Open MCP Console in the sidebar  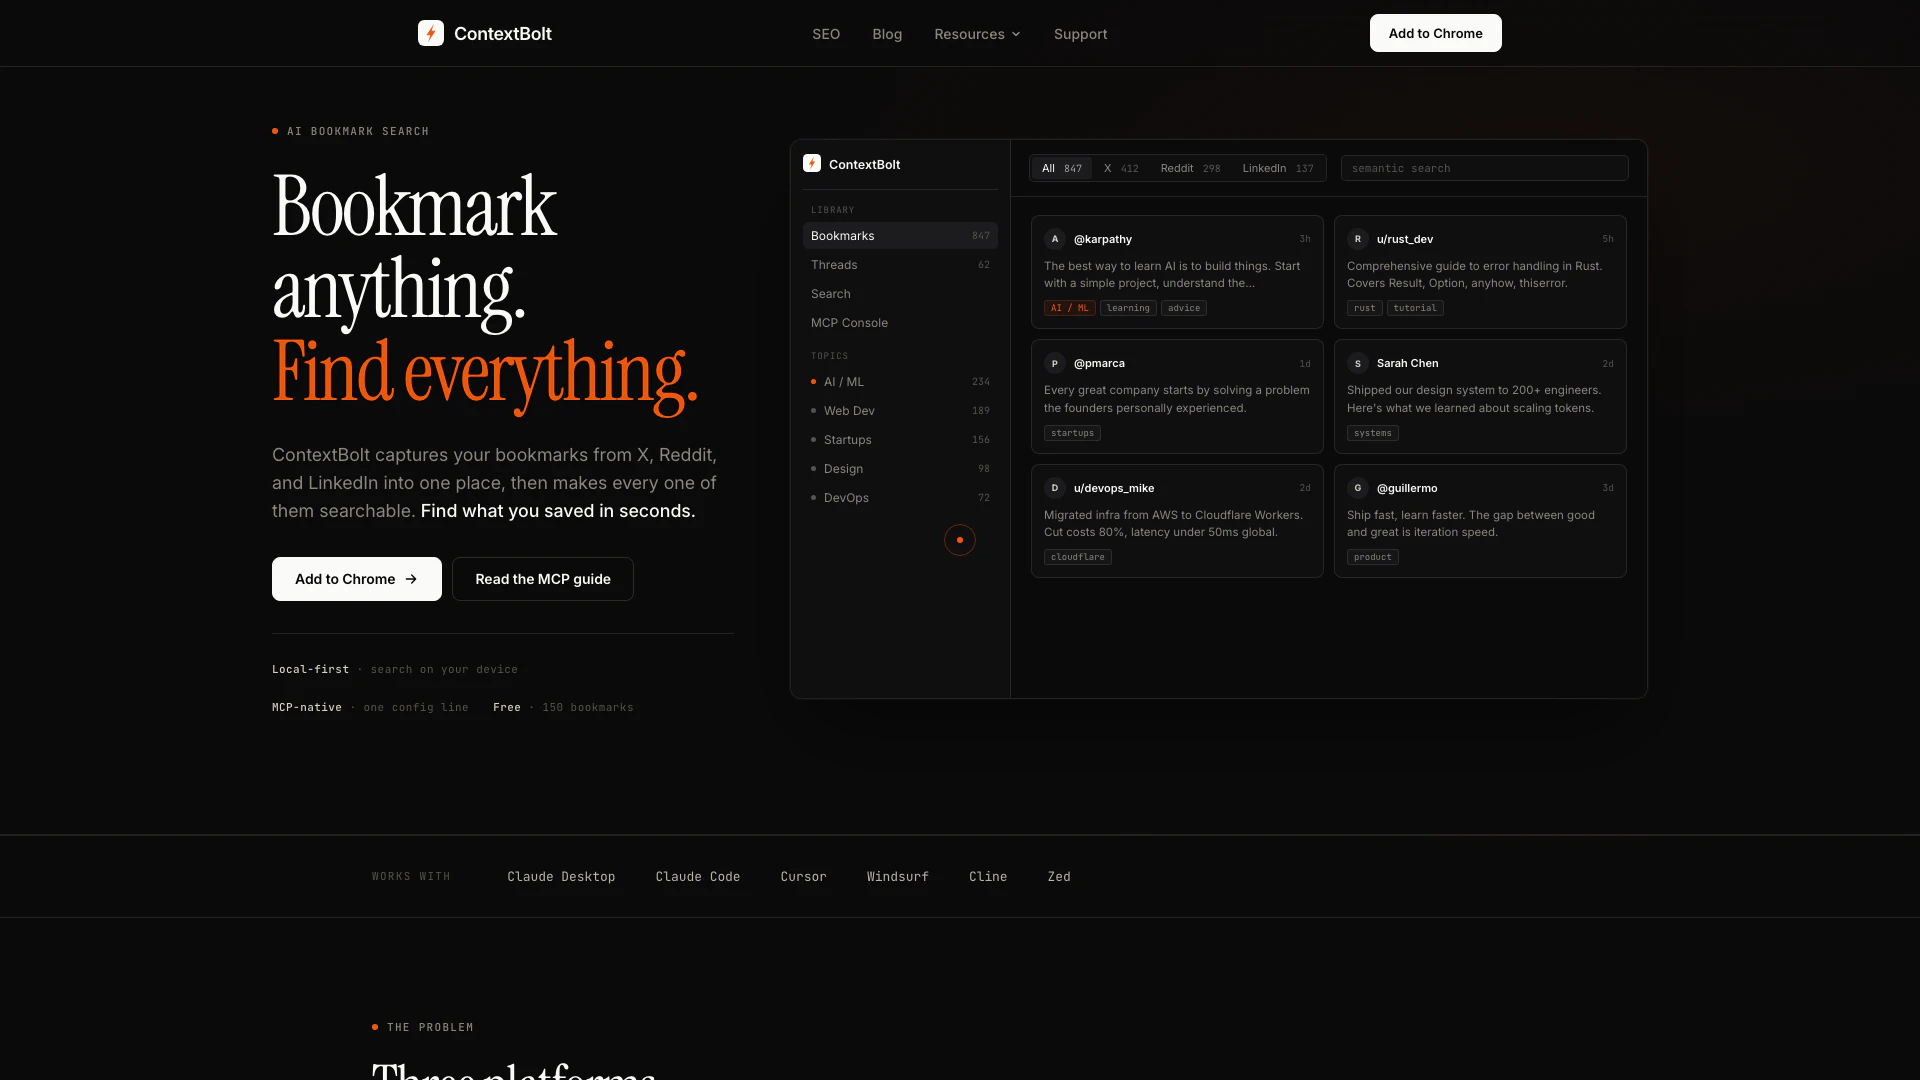[900, 323]
